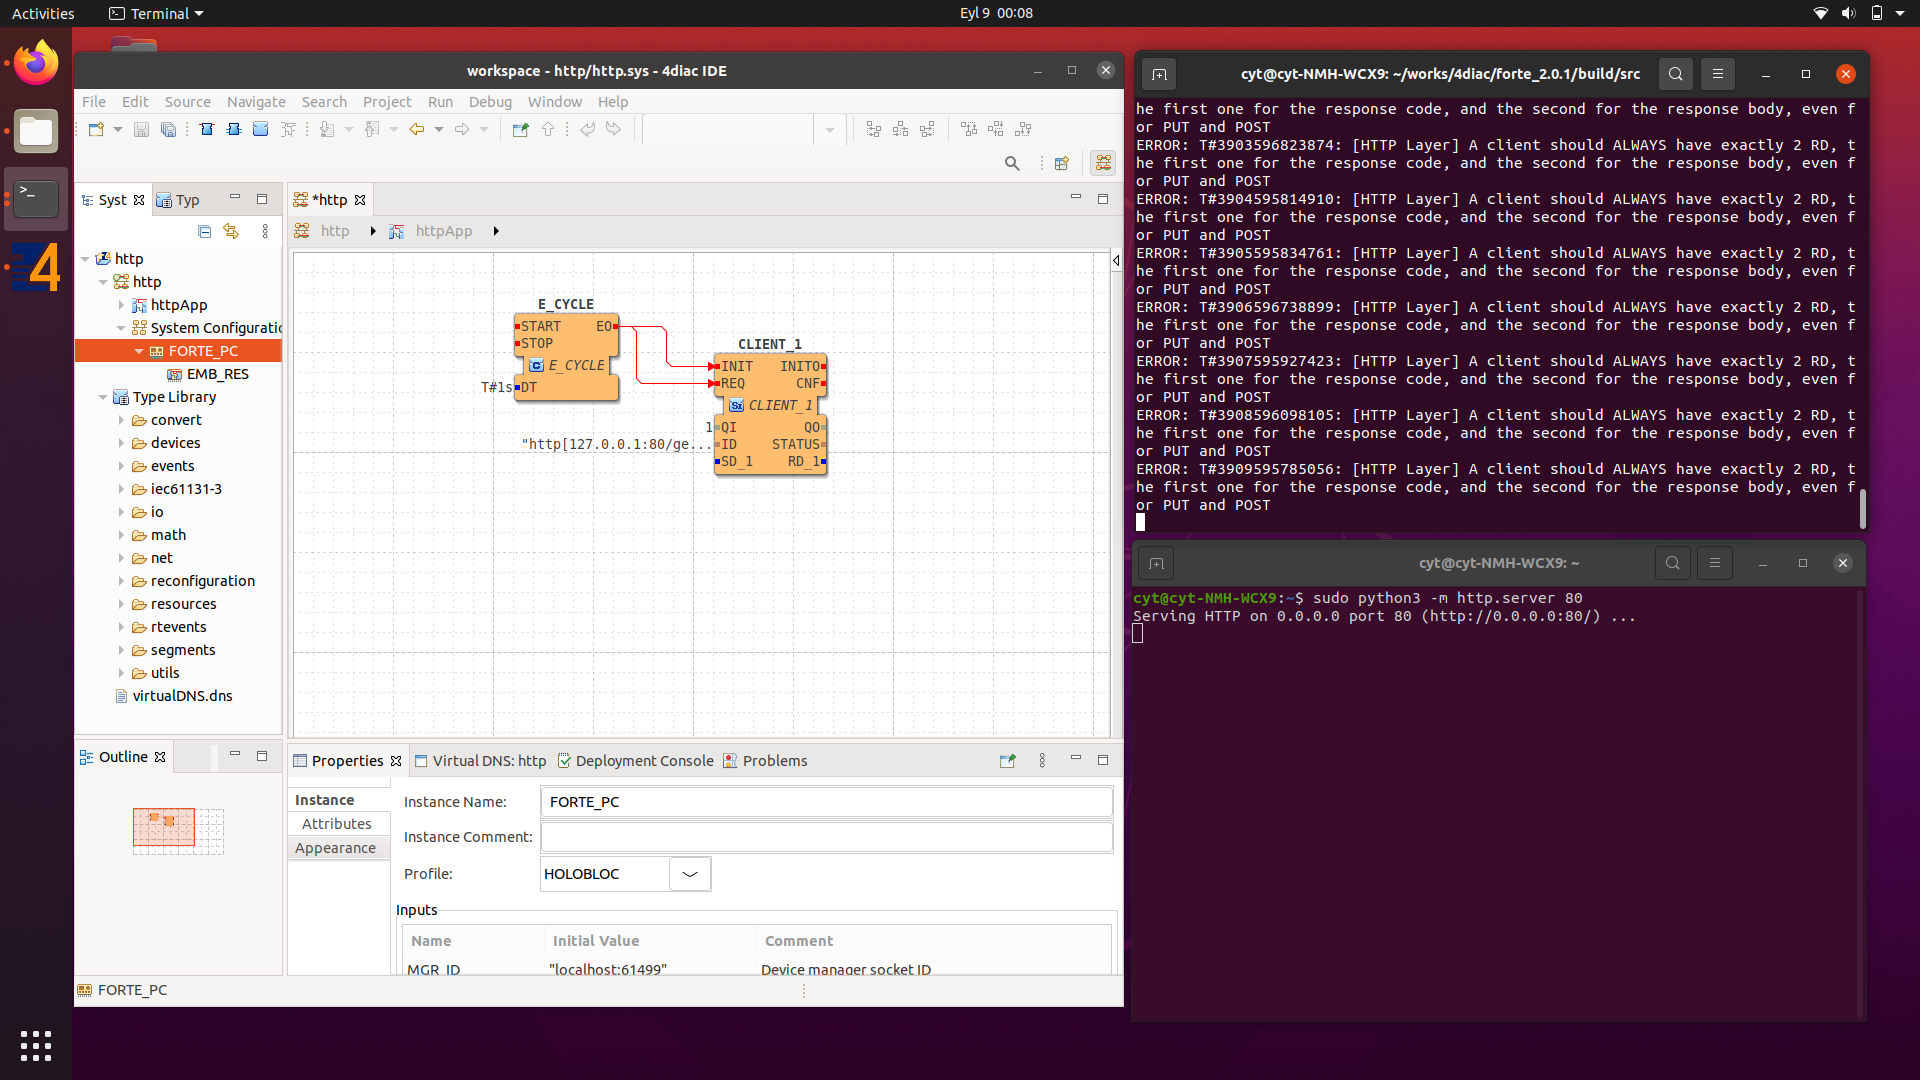Click new tab icon in forte terminal
Viewport: 1920px width, 1080px height.
click(1159, 74)
